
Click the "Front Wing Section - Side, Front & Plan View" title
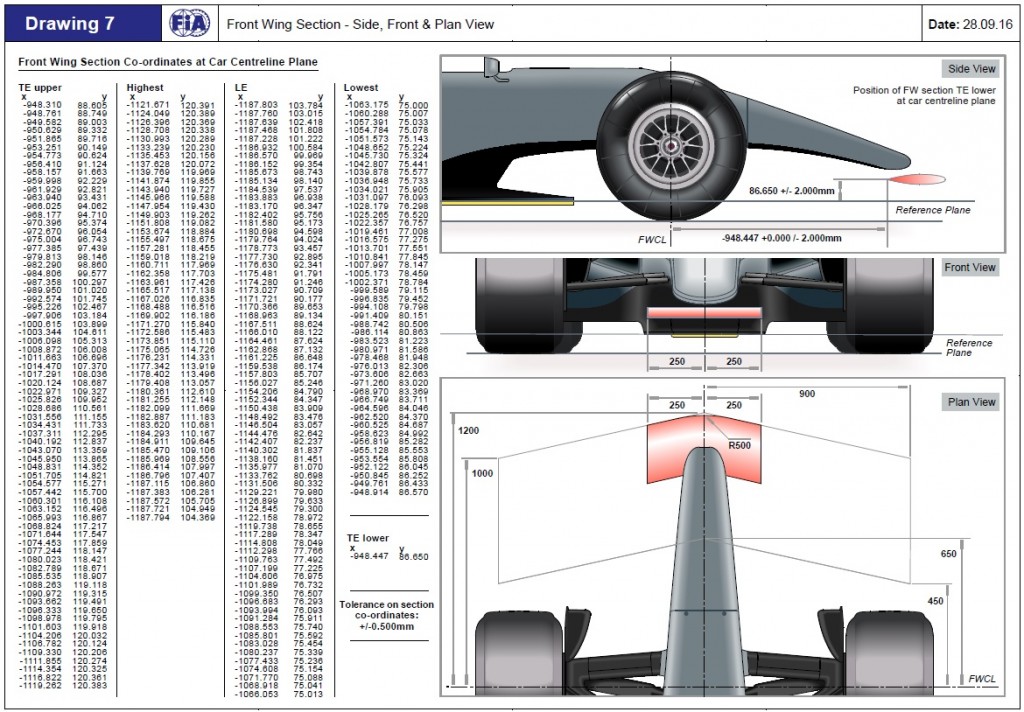coord(360,24)
